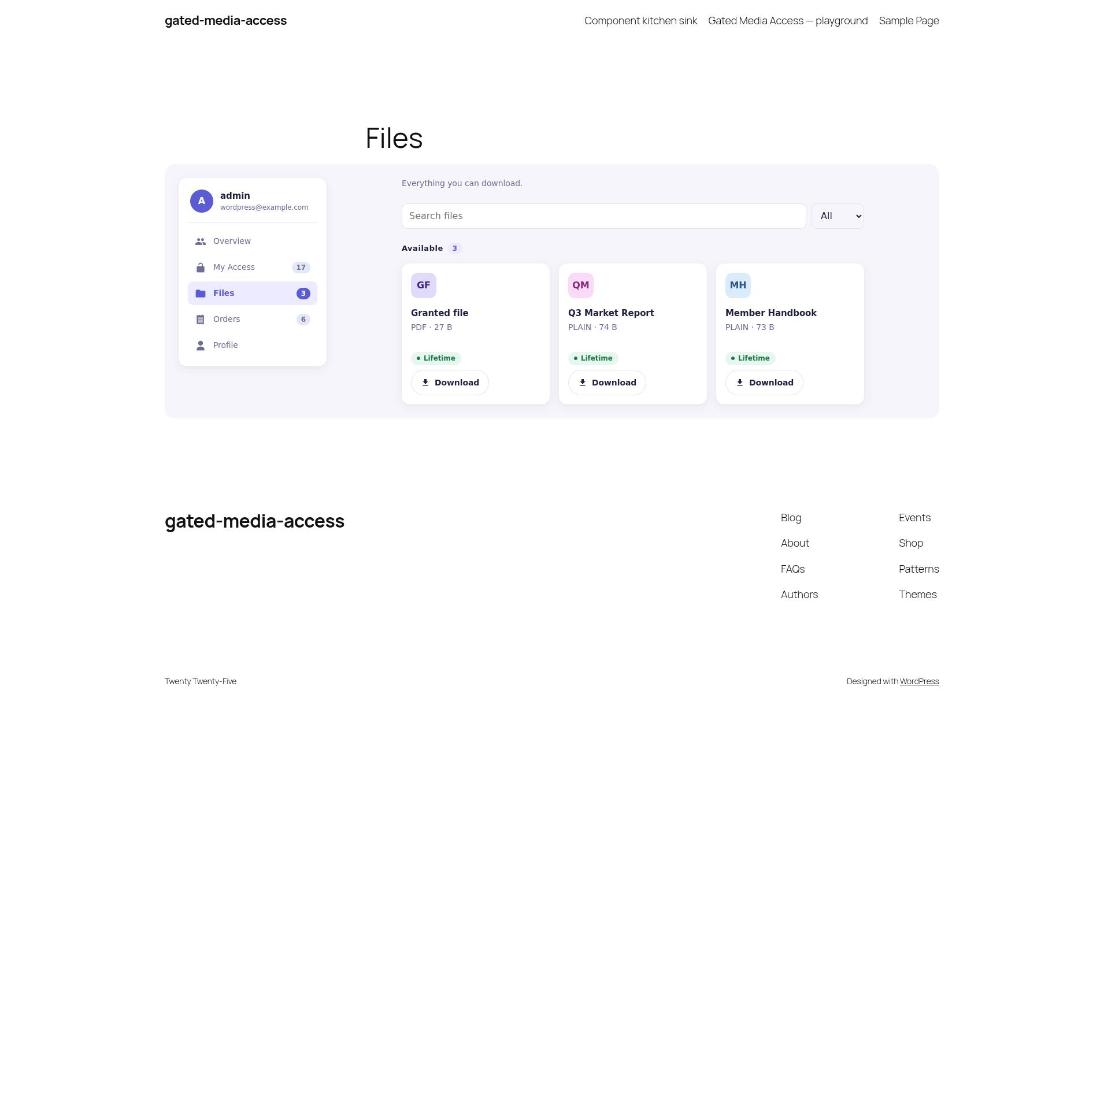This screenshot has height=1113, width=1104.
Task: Click the Twenty Twenty-Five footer text
Action: [200, 681]
